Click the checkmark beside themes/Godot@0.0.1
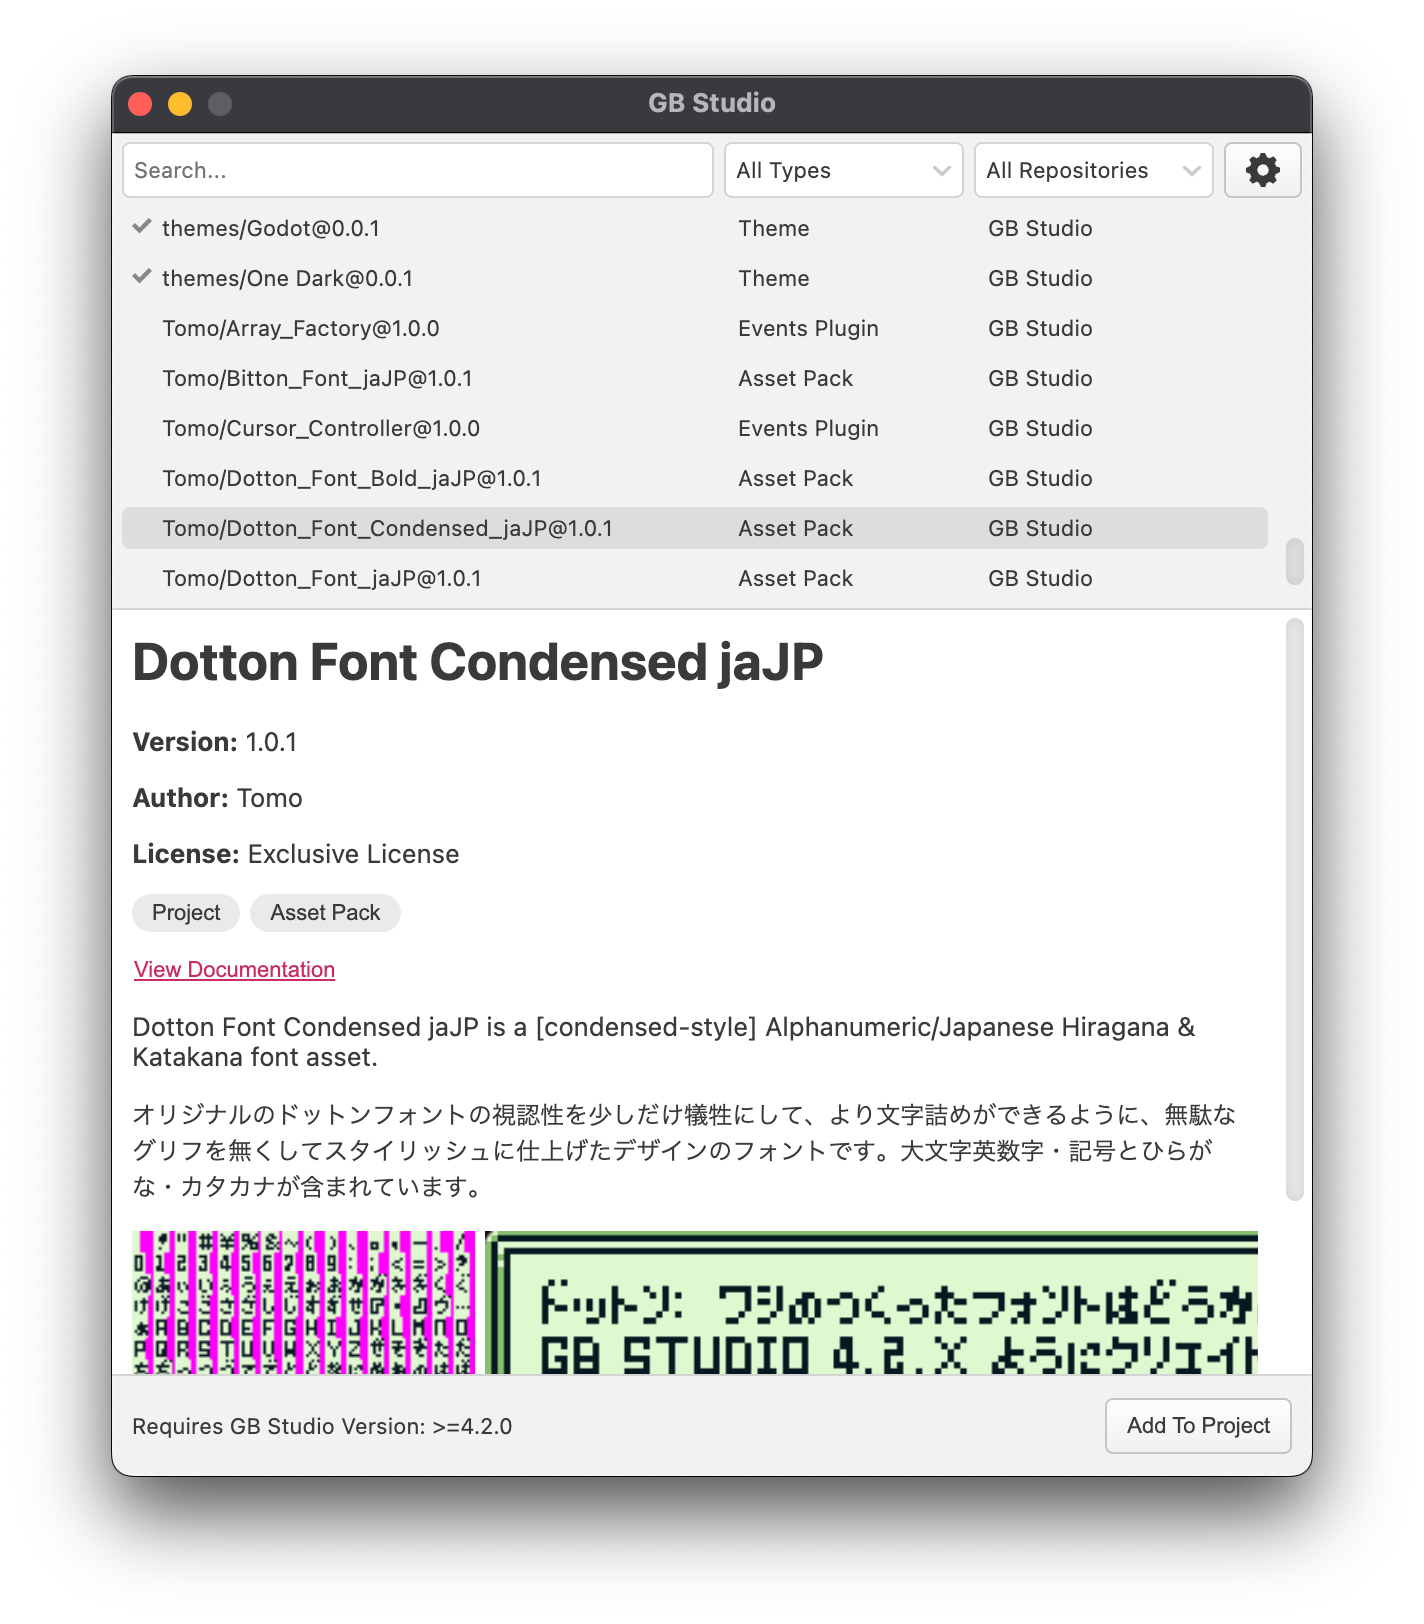The width and height of the screenshot is (1424, 1624). (x=142, y=227)
